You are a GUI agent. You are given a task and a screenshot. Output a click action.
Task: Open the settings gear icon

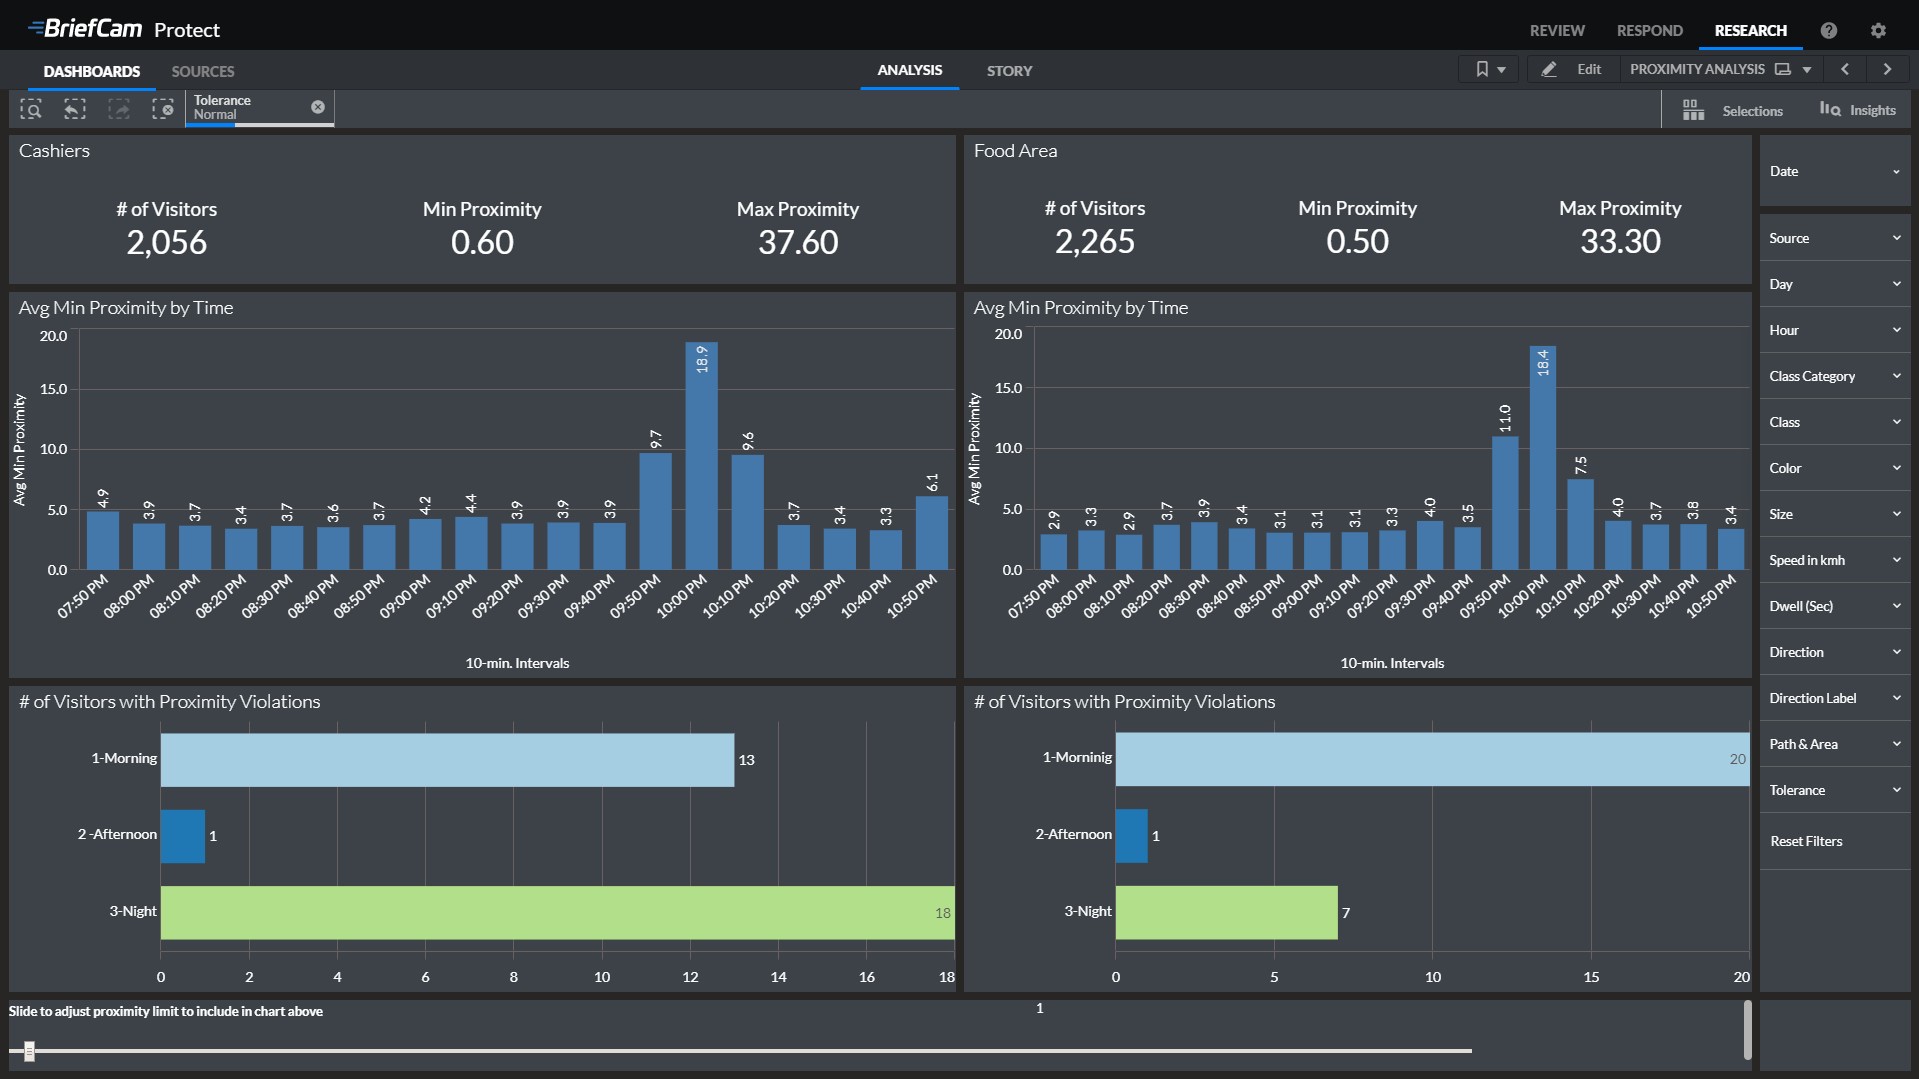[1878, 30]
